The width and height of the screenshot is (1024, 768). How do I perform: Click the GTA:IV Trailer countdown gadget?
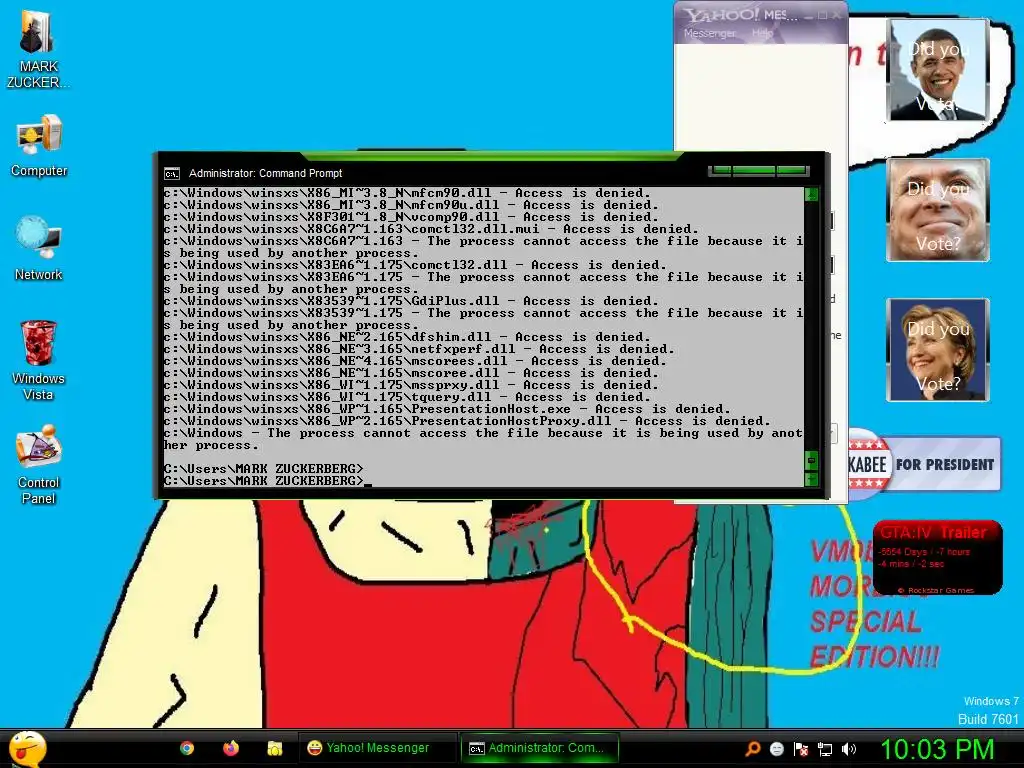point(937,557)
